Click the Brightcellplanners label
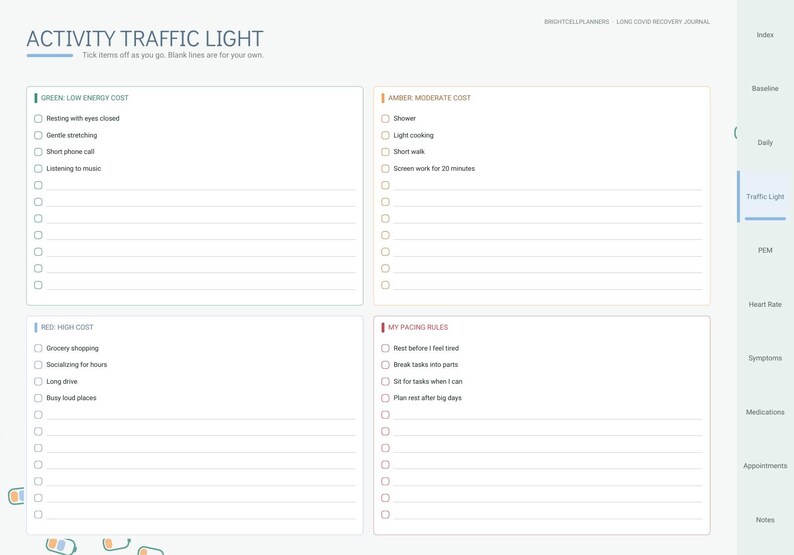794x555 pixels. coord(577,22)
